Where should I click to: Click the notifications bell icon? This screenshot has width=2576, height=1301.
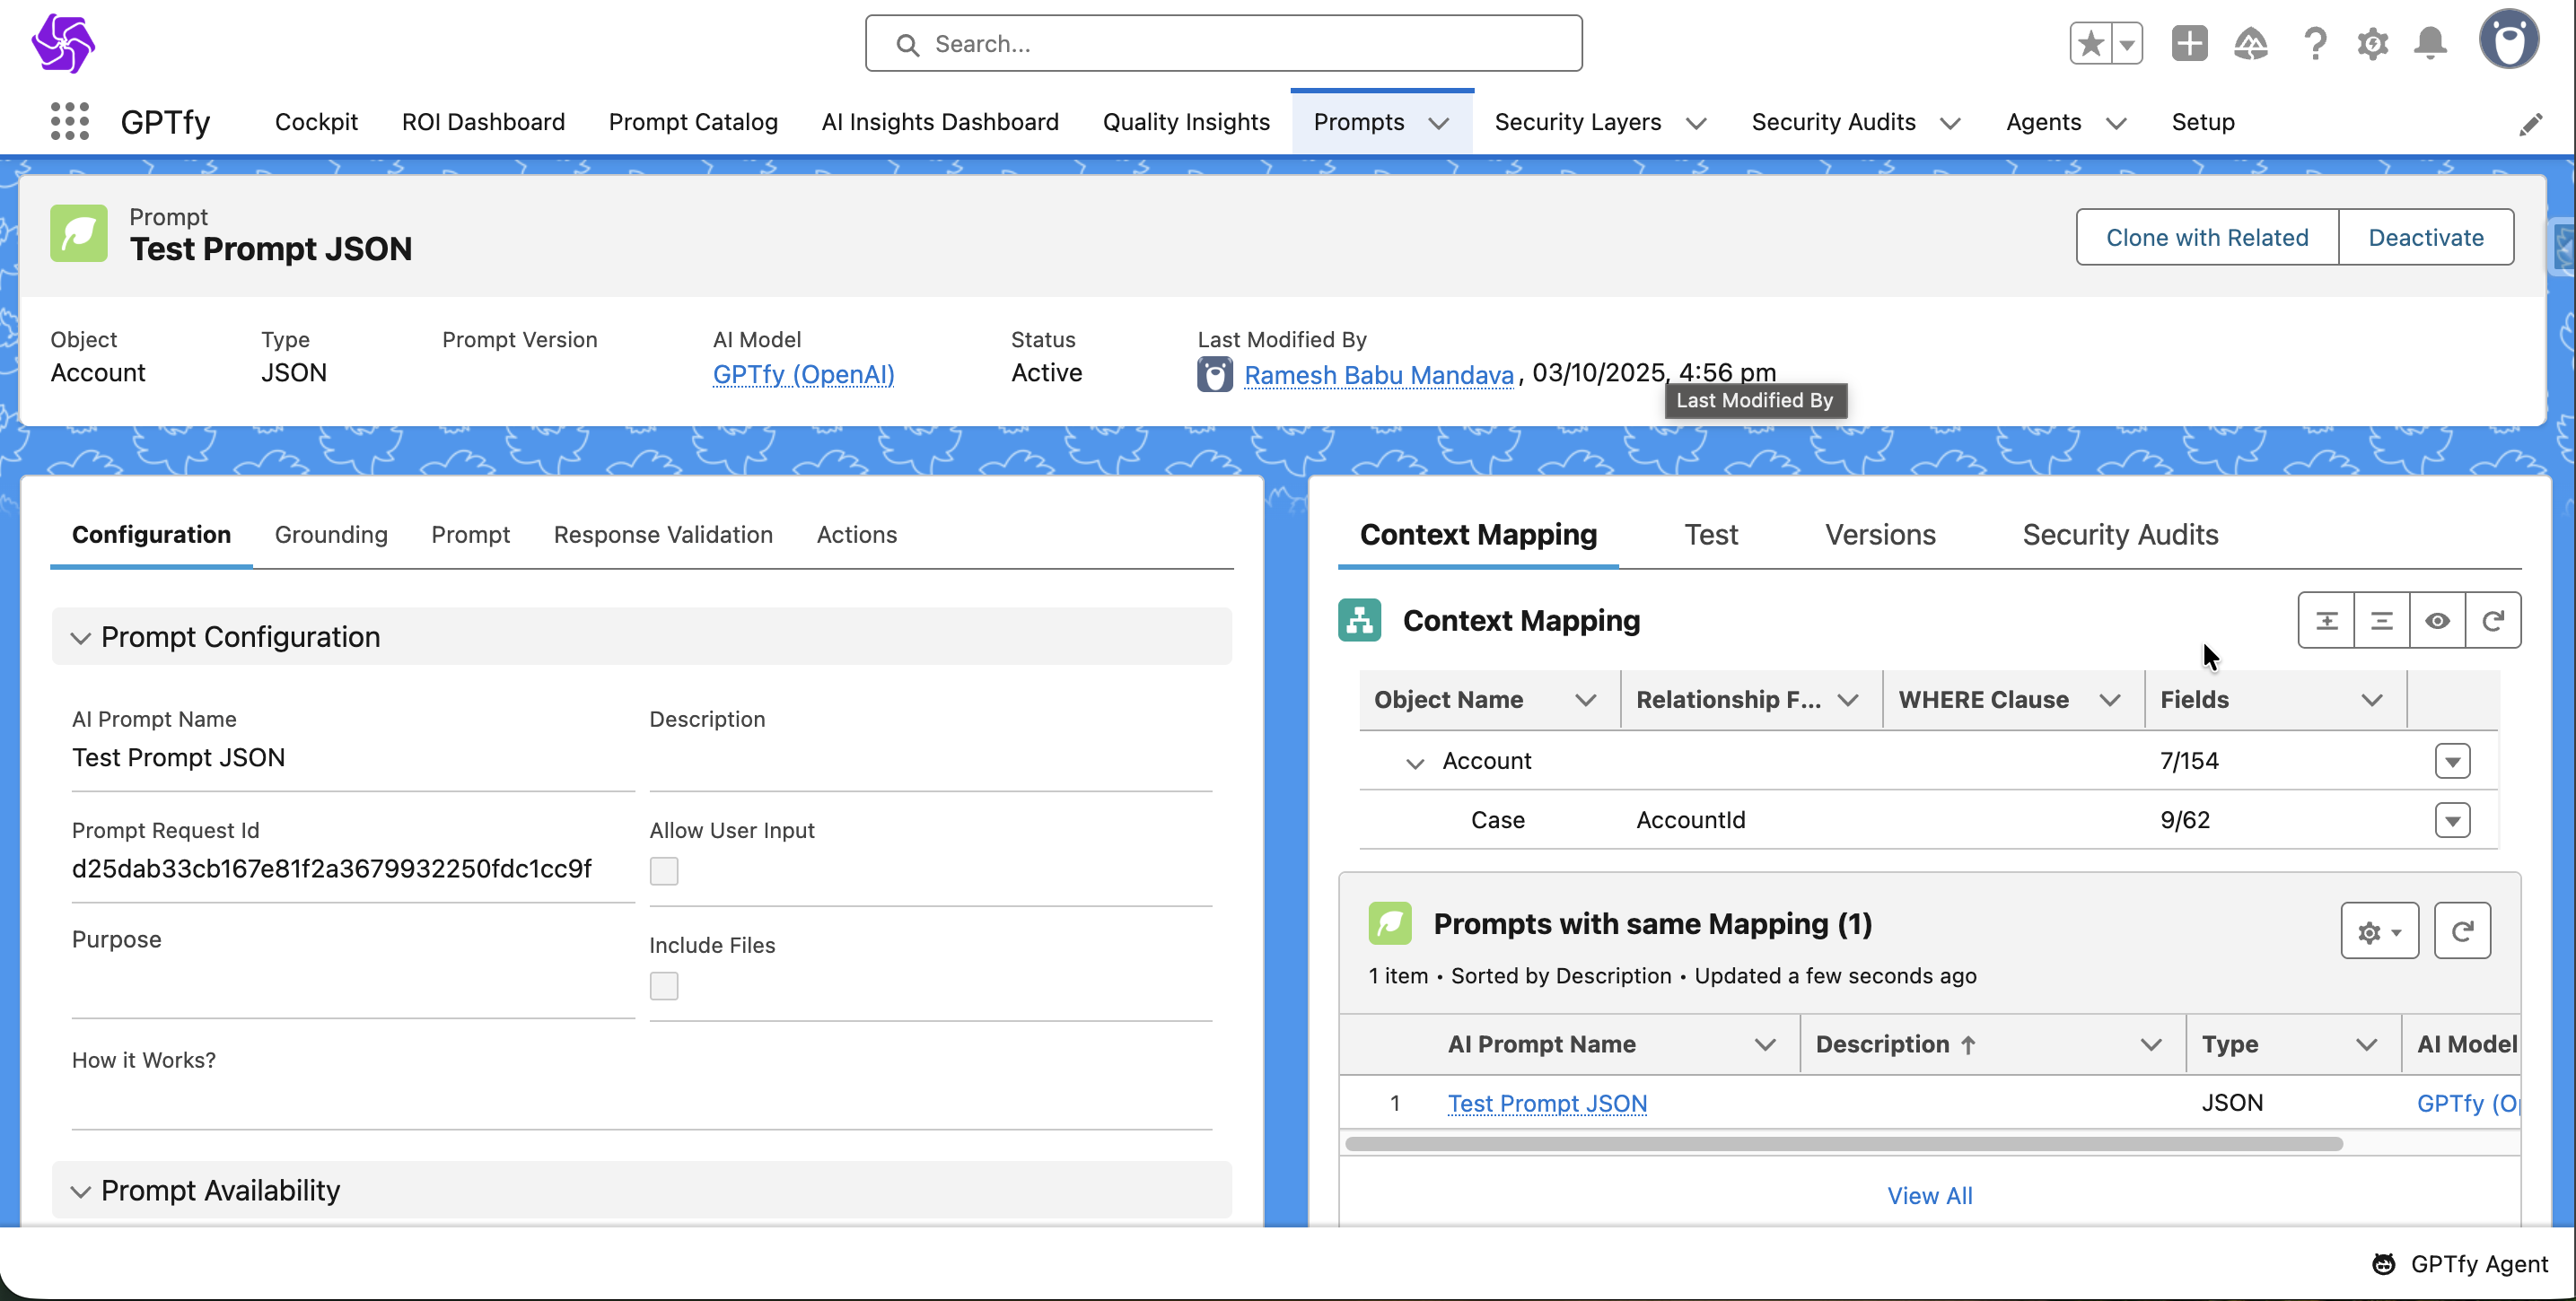(x=2430, y=43)
